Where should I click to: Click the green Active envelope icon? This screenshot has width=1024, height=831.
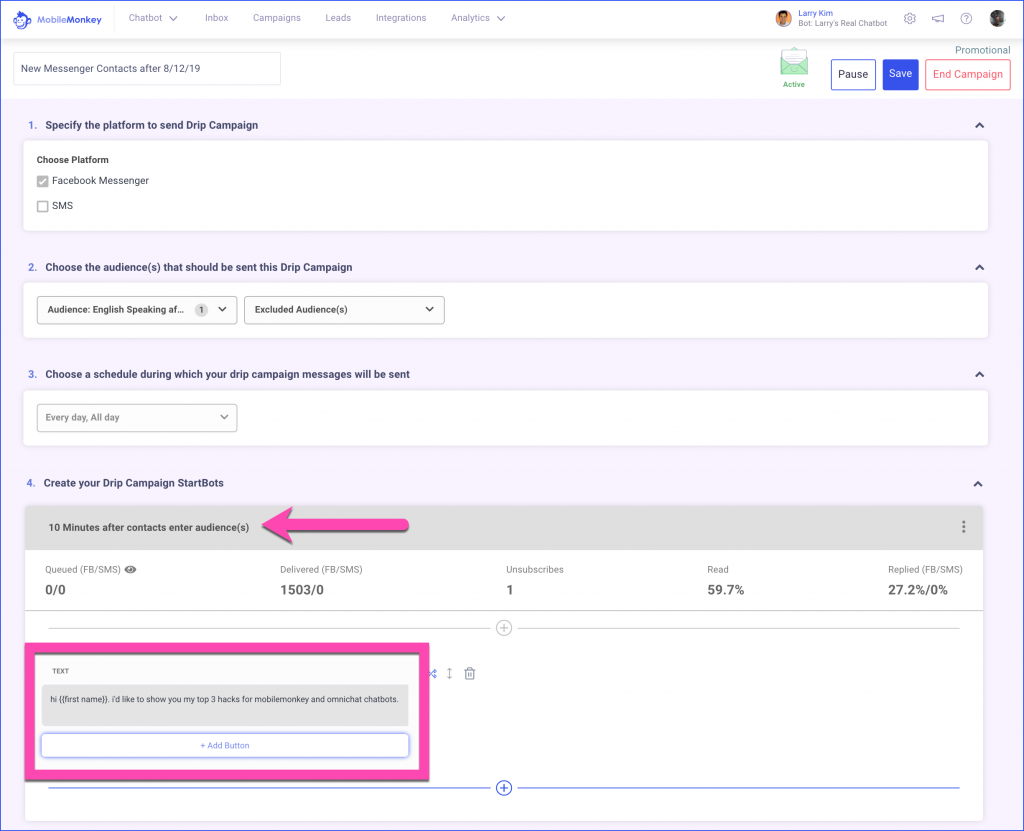(794, 62)
